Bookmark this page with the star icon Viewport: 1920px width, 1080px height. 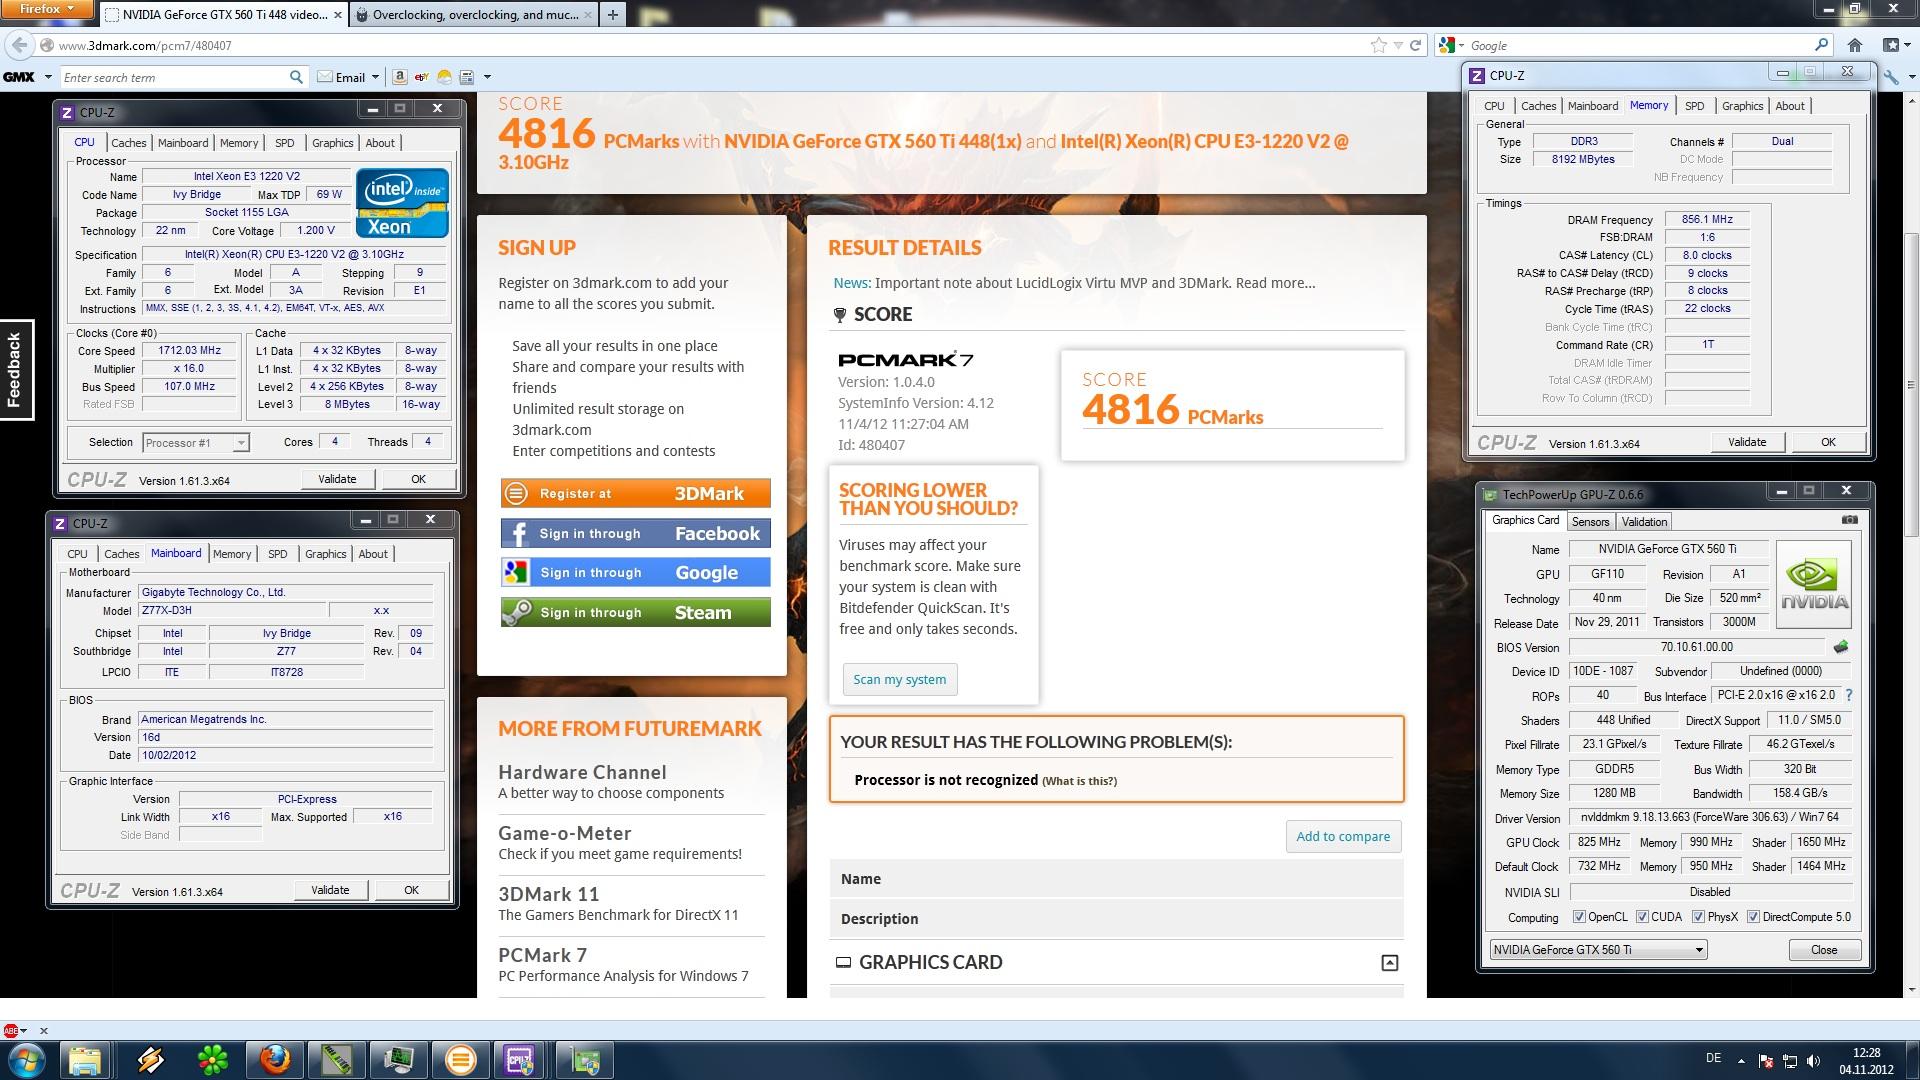pyautogui.click(x=1379, y=45)
